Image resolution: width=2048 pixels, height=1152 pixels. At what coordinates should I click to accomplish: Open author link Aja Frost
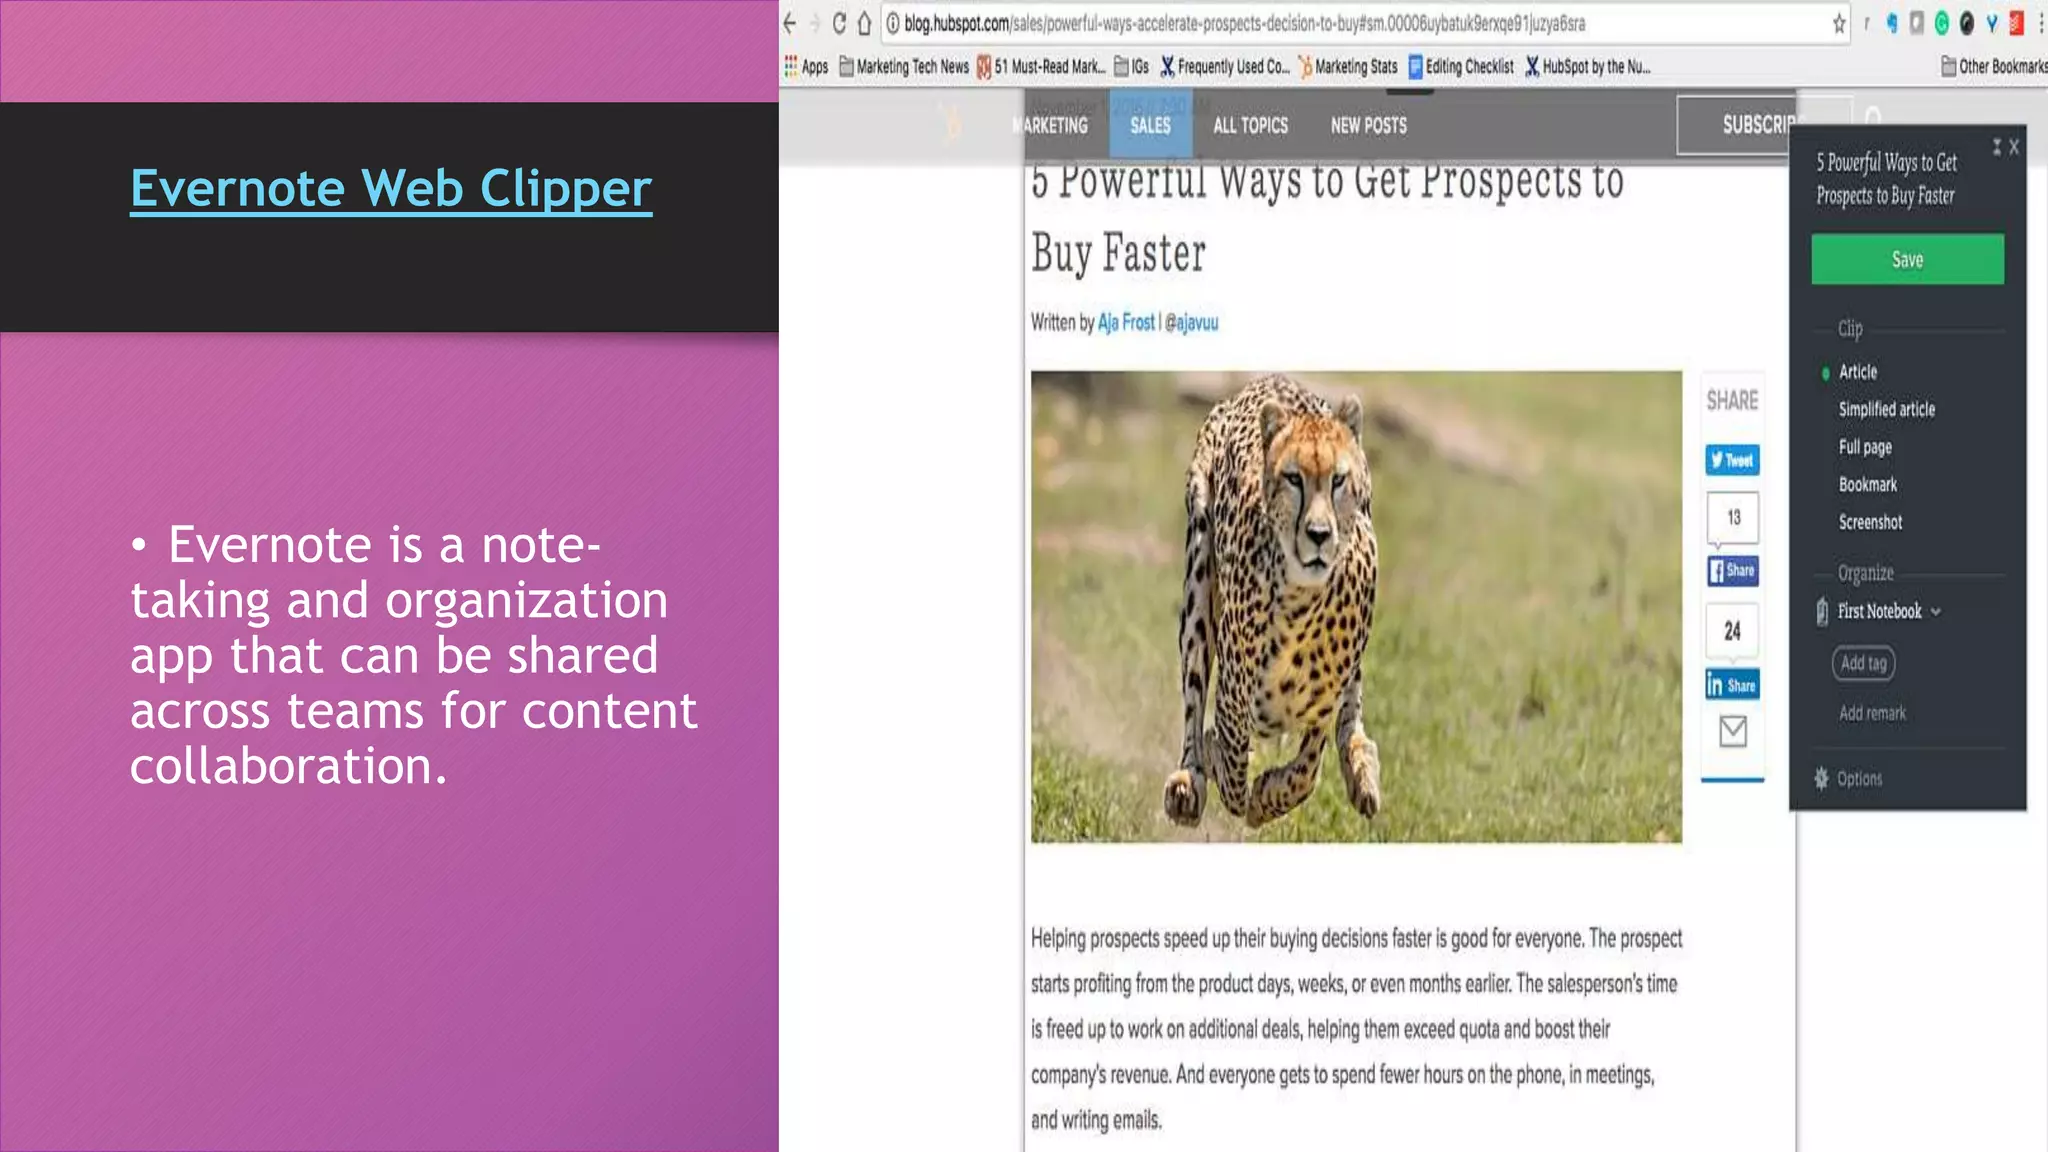click(x=1126, y=322)
